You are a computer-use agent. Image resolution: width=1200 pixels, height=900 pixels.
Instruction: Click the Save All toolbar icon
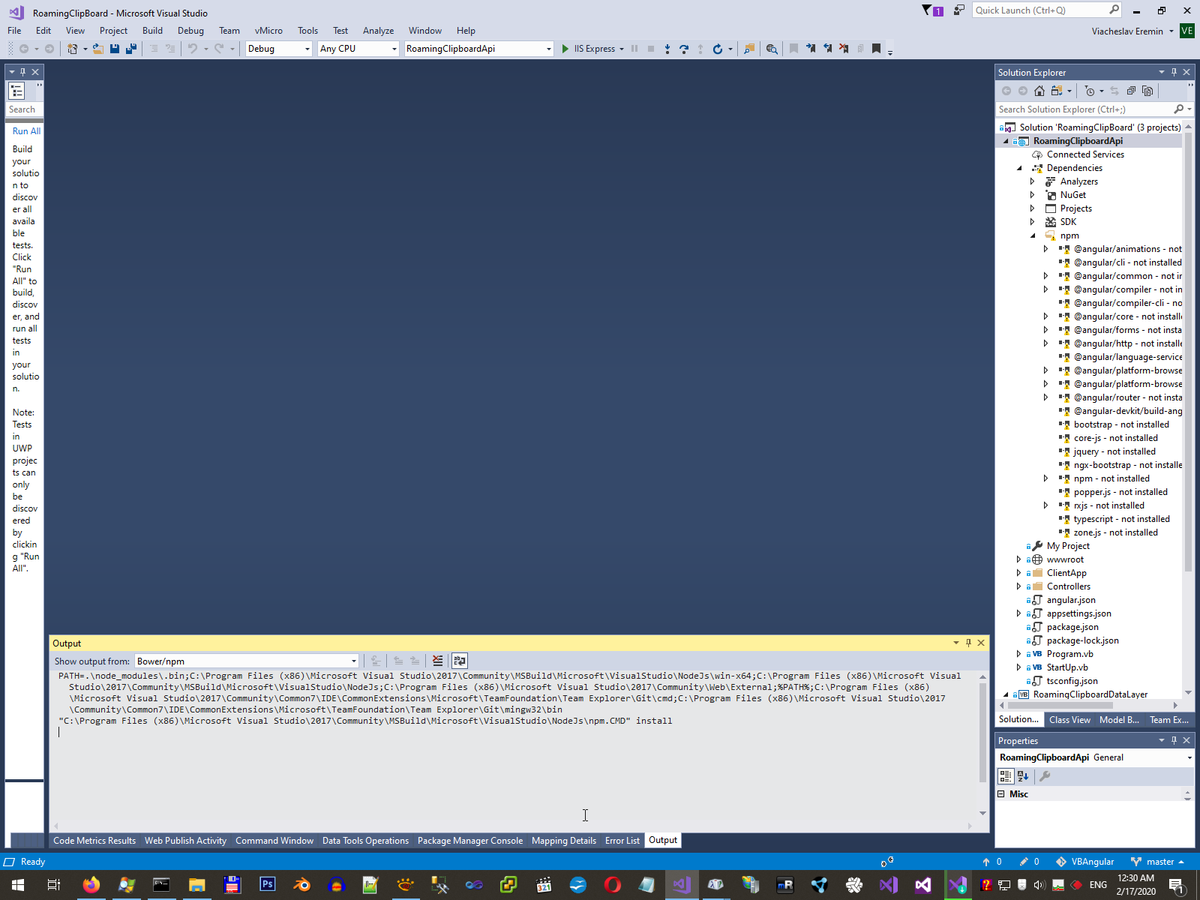tap(132, 49)
